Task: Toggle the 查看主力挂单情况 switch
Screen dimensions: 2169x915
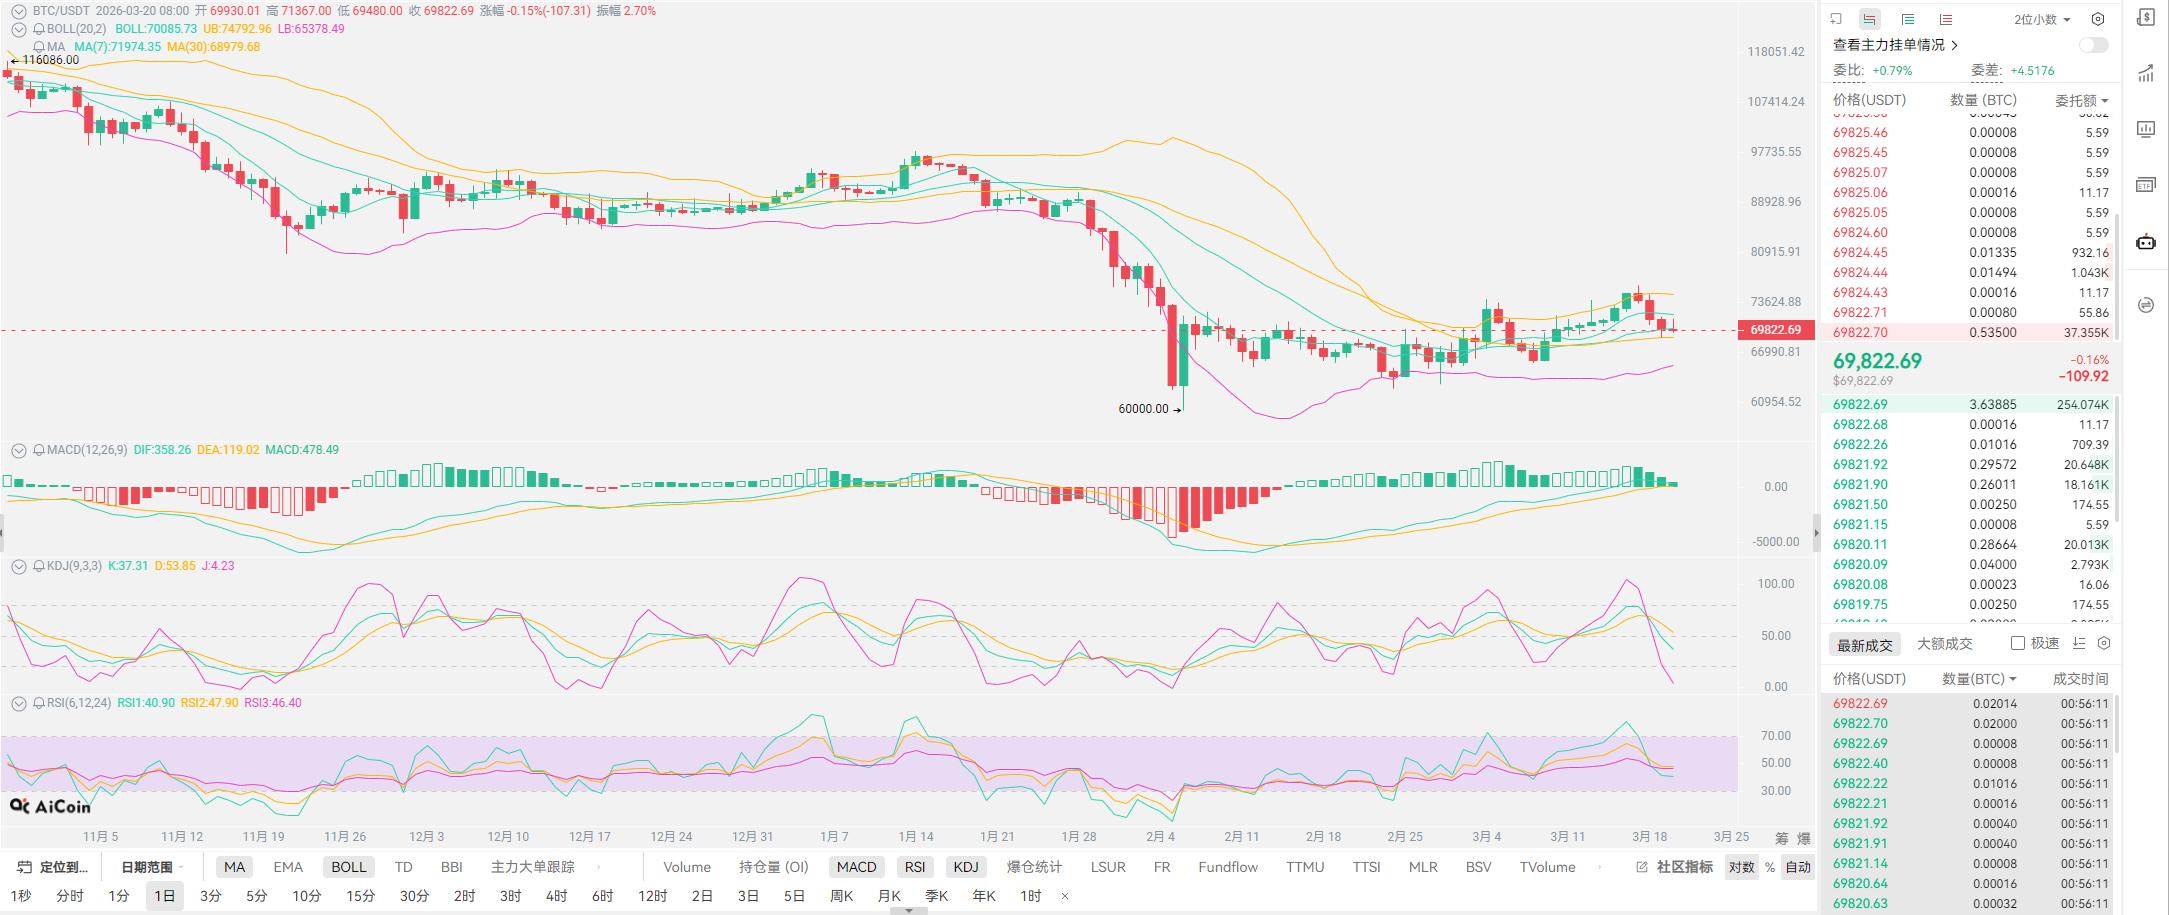Action: pos(2093,45)
